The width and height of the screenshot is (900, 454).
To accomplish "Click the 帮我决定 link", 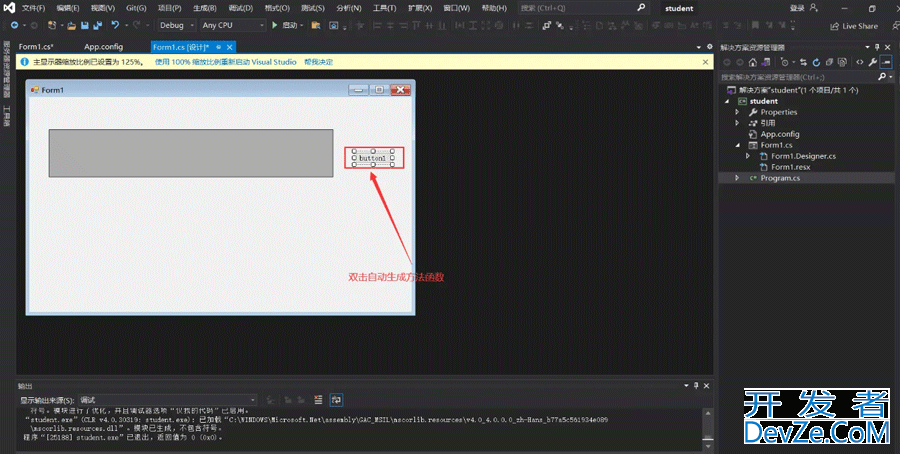I will (319, 62).
